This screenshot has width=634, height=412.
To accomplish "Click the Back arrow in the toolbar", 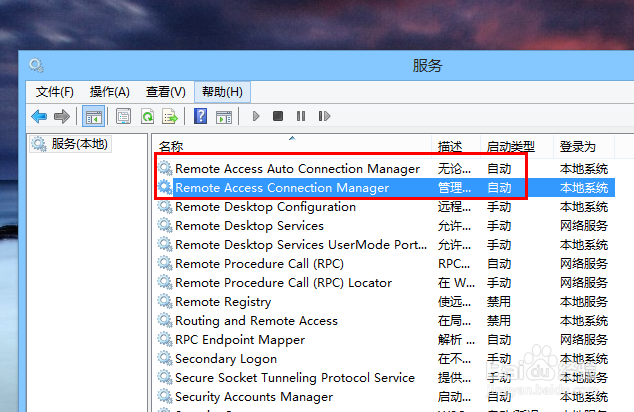I will 39,116.
